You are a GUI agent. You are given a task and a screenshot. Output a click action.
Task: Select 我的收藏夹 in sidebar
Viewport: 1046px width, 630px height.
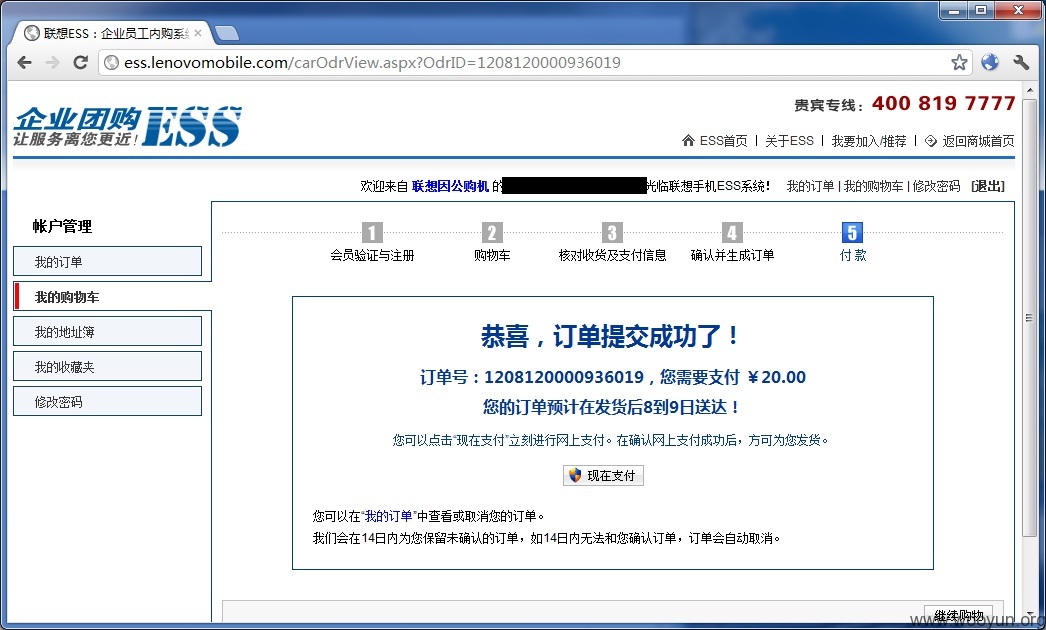107,366
